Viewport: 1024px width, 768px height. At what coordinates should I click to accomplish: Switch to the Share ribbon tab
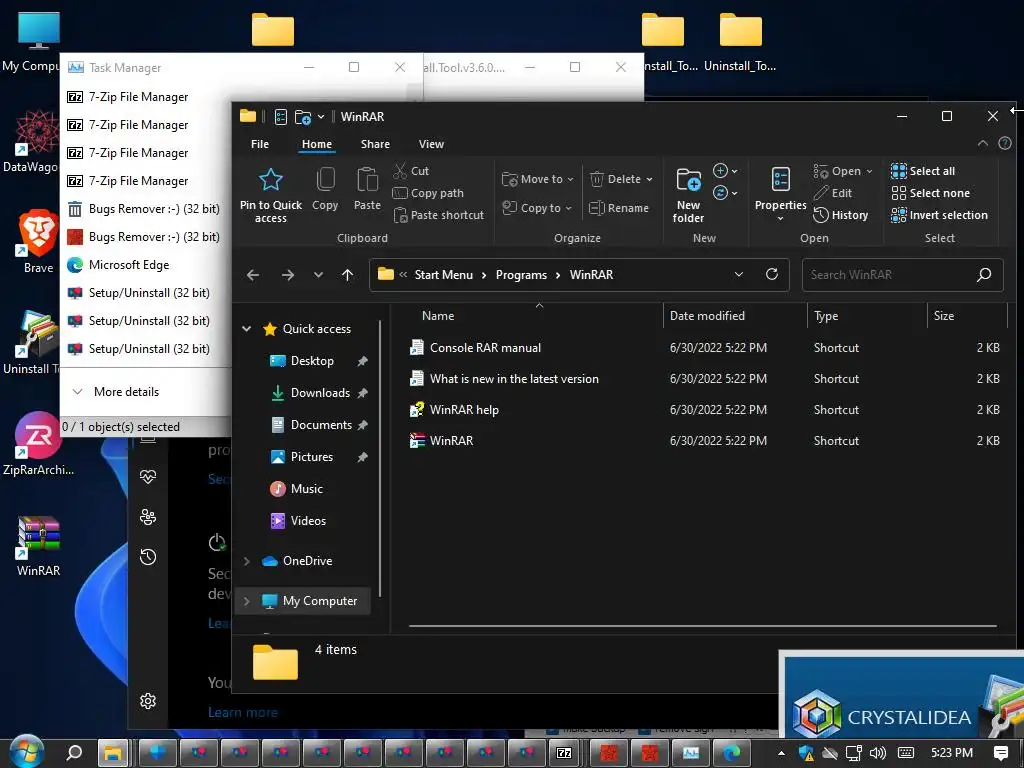tap(375, 144)
